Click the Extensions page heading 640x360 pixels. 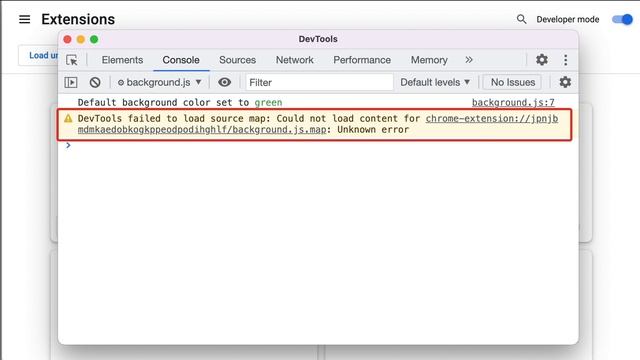coord(78,19)
